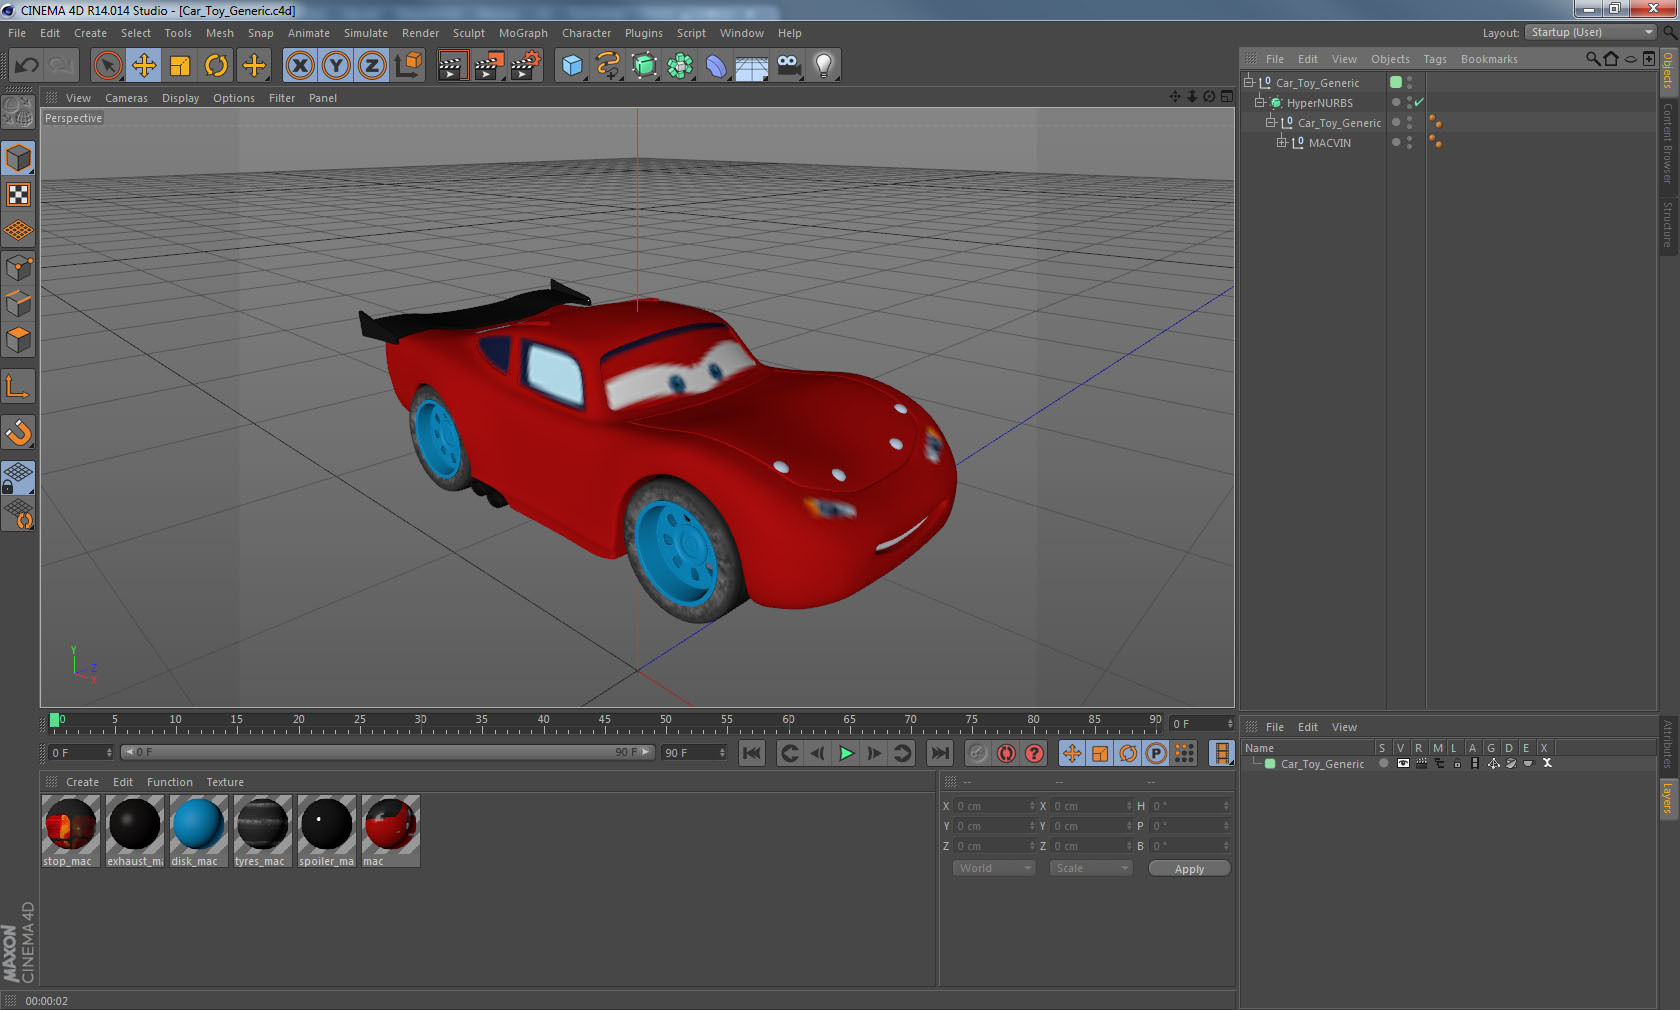Open the Simulate menu
1680x1010 pixels.
click(x=366, y=33)
